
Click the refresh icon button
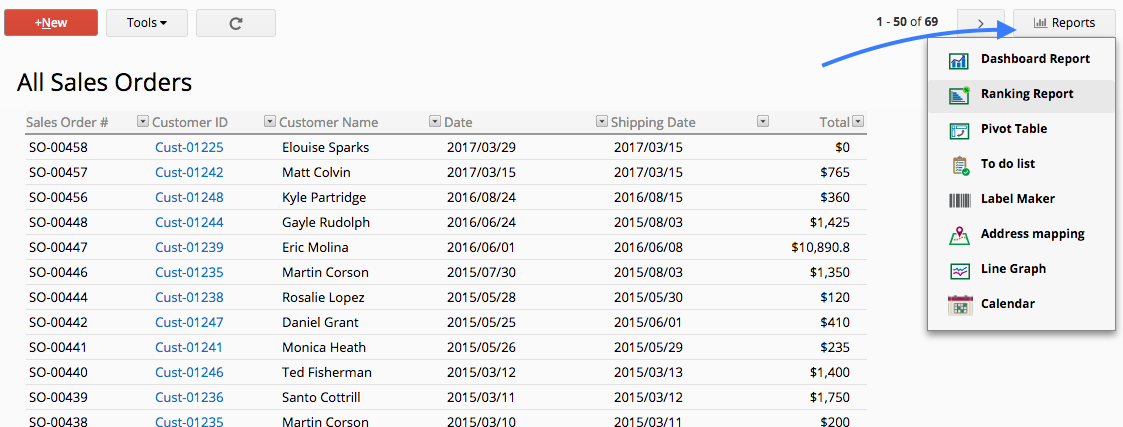coord(236,23)
